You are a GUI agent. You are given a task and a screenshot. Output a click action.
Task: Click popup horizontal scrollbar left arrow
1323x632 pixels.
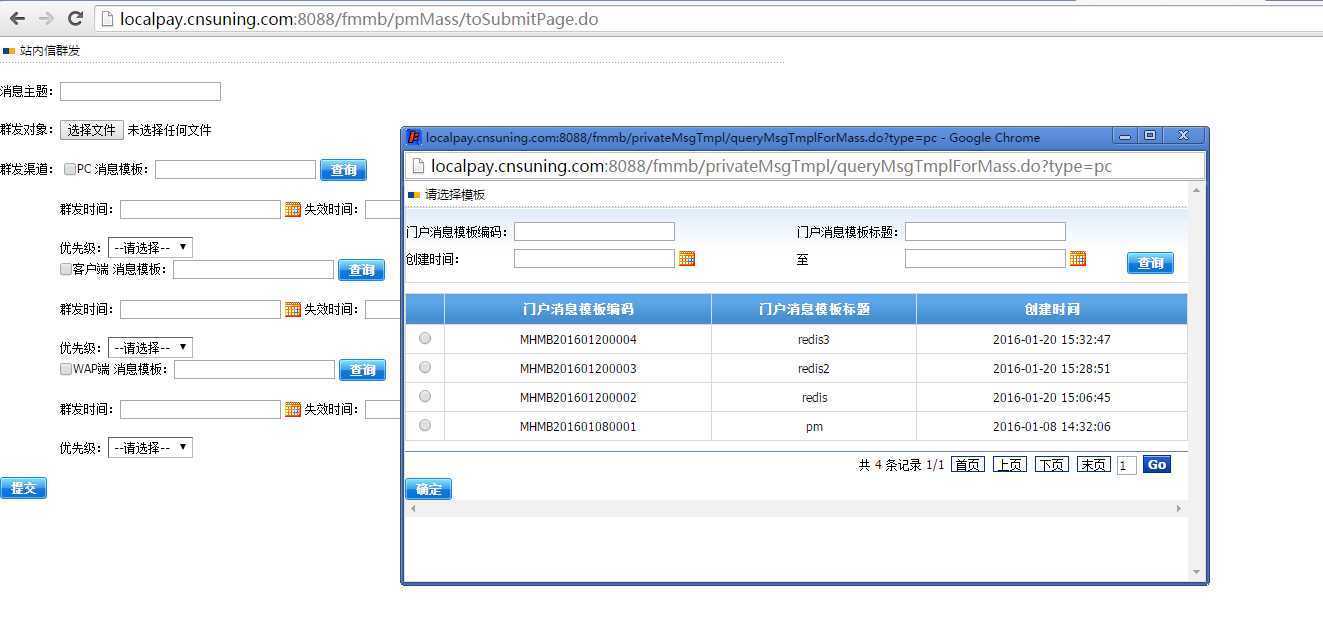(413, 508)
